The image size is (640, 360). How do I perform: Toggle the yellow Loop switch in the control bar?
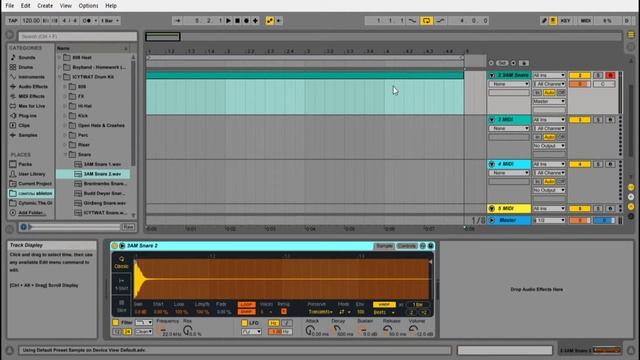426,20
